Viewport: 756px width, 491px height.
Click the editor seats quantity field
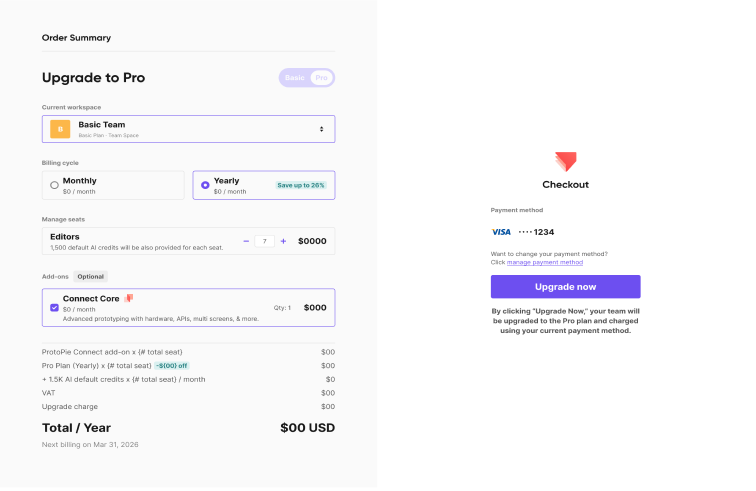point(265,241)
